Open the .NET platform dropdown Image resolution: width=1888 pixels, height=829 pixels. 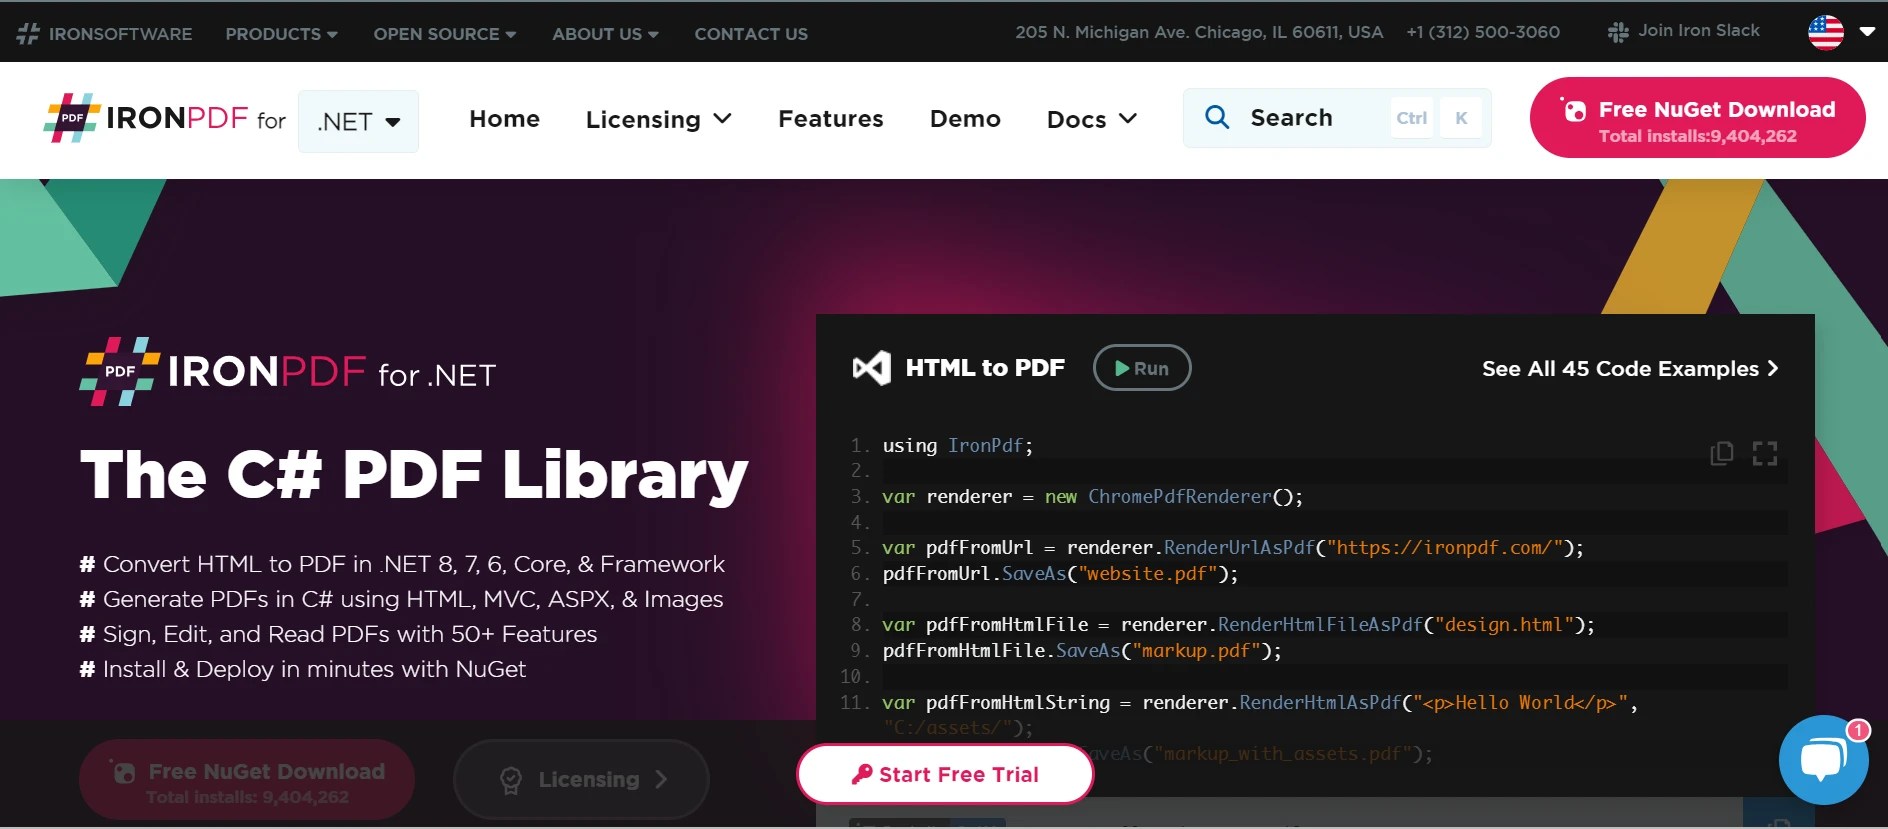pyautogui.click(x=358, y=121)
